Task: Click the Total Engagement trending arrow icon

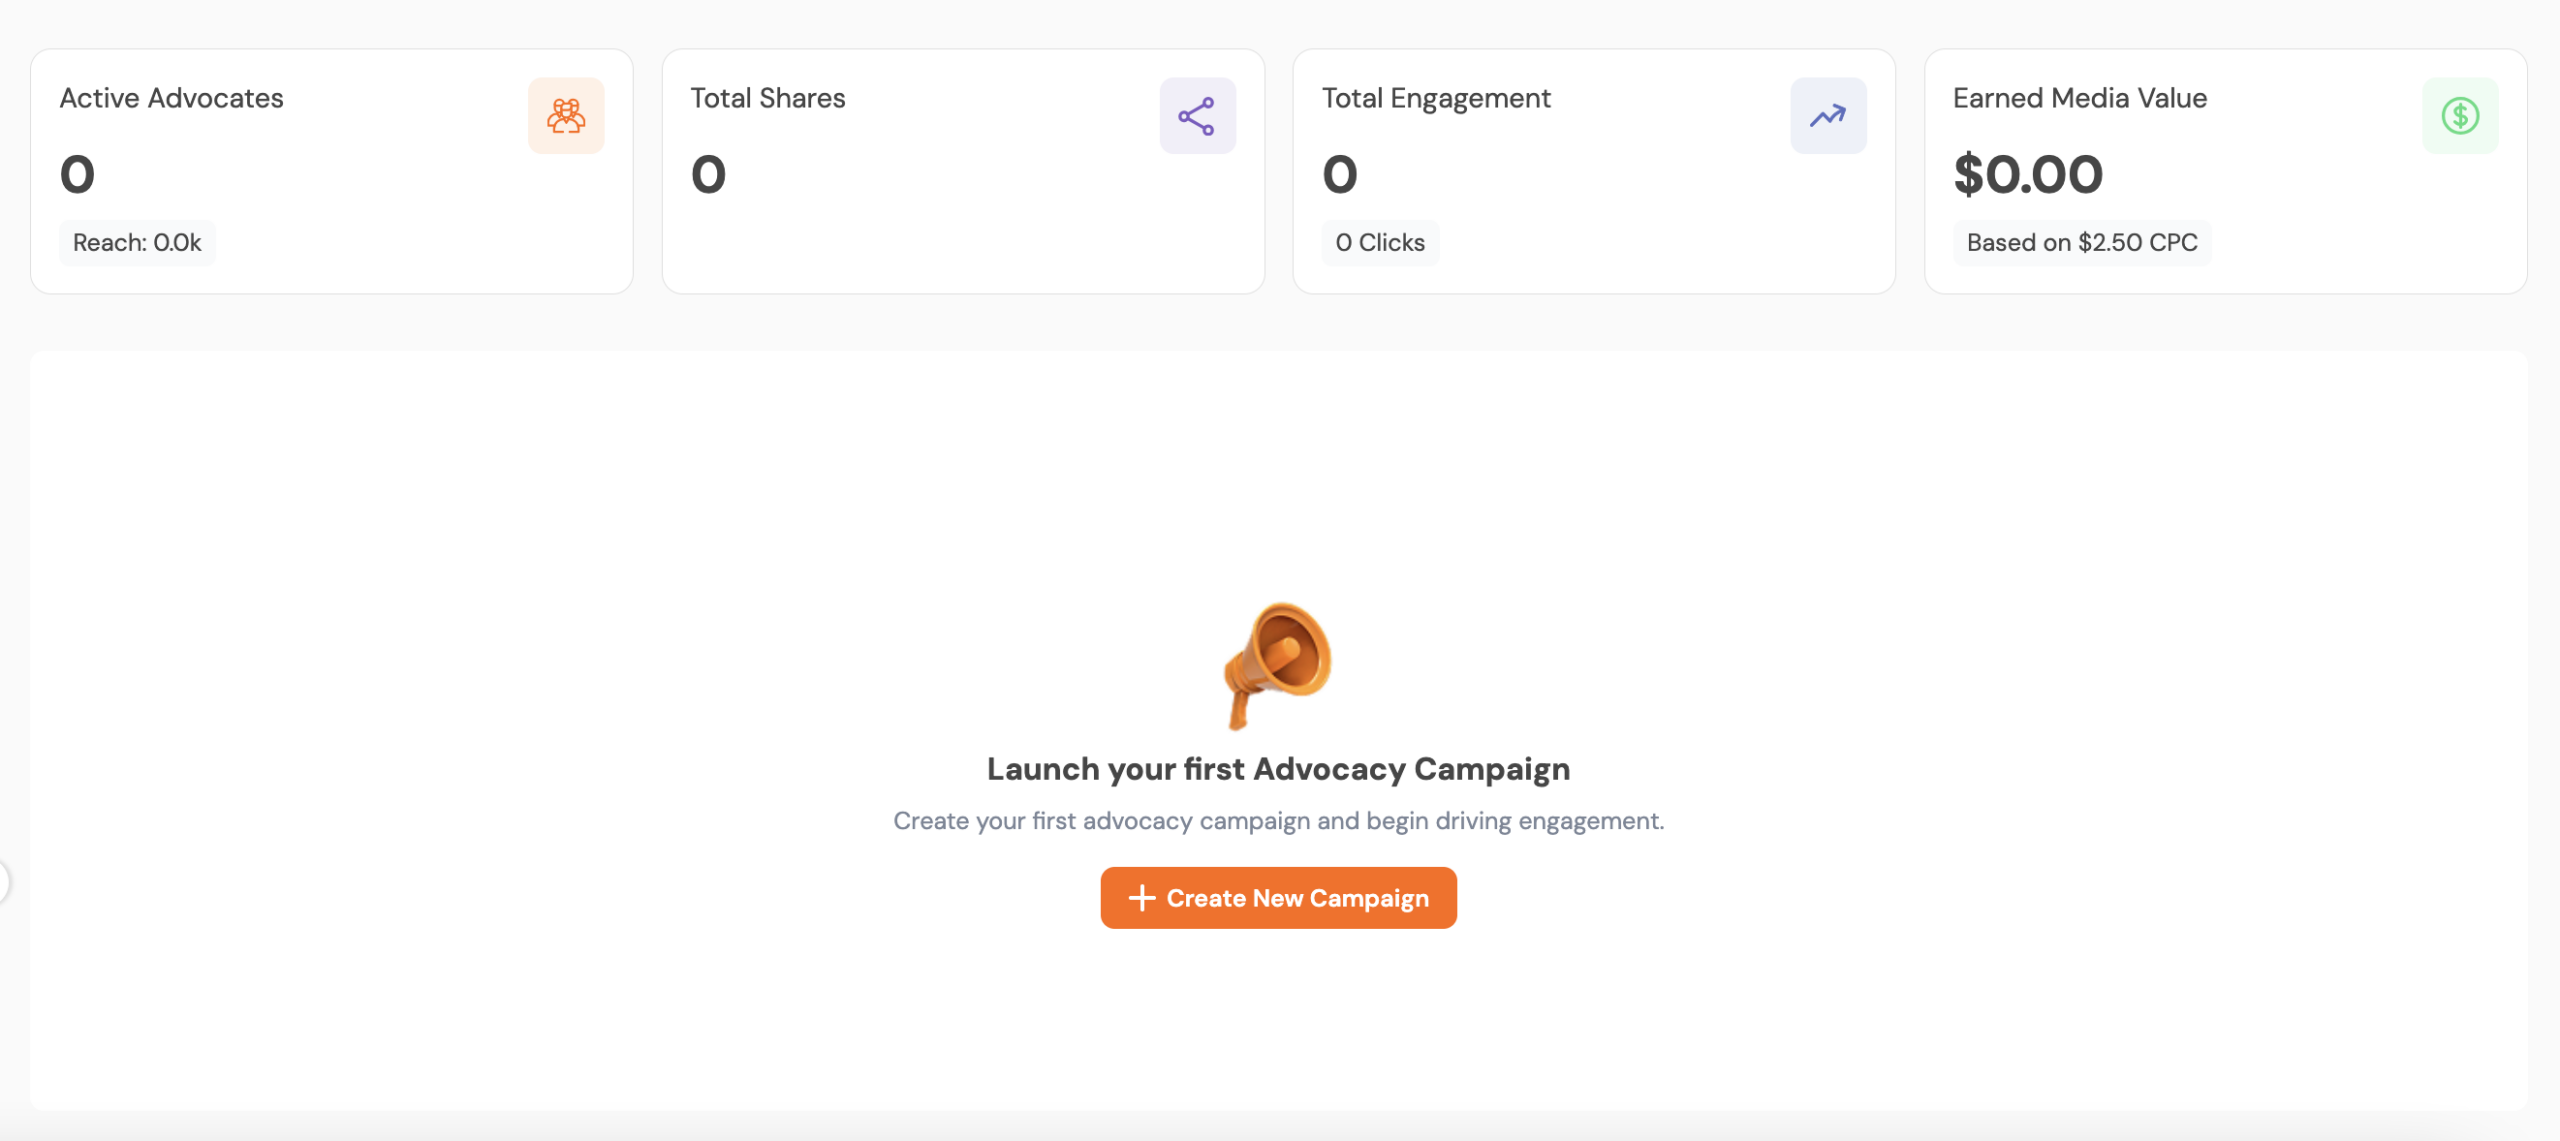Action: click(1828, 116)
